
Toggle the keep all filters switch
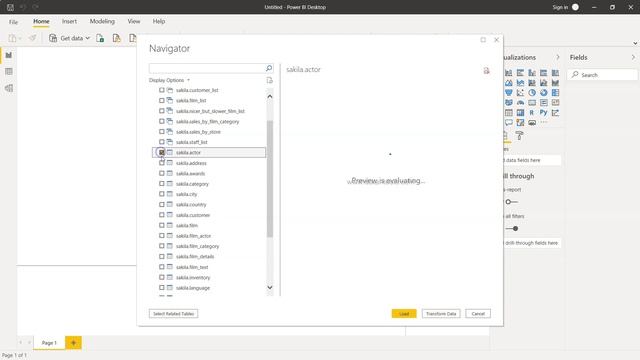pyautogui.click(x=512, y=229)
